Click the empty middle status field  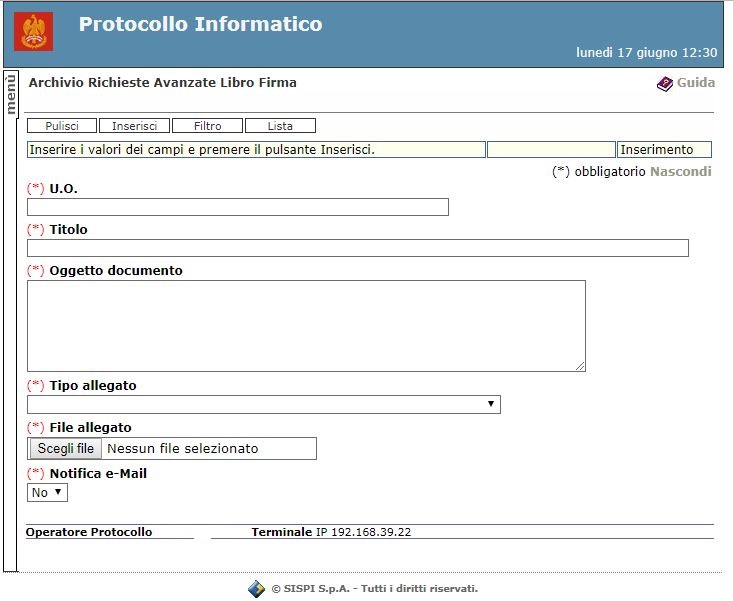click(551, 150)
